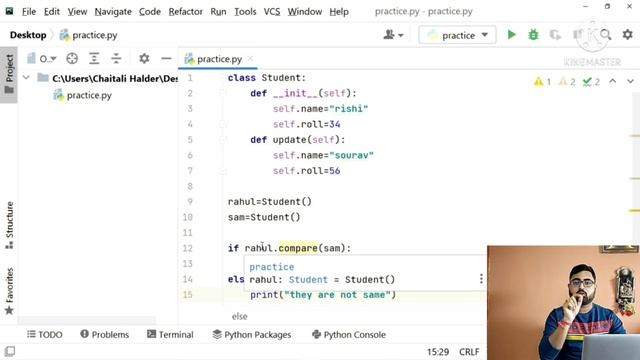Open the Edit menu

pyautogui.click(x=52, y=11)
